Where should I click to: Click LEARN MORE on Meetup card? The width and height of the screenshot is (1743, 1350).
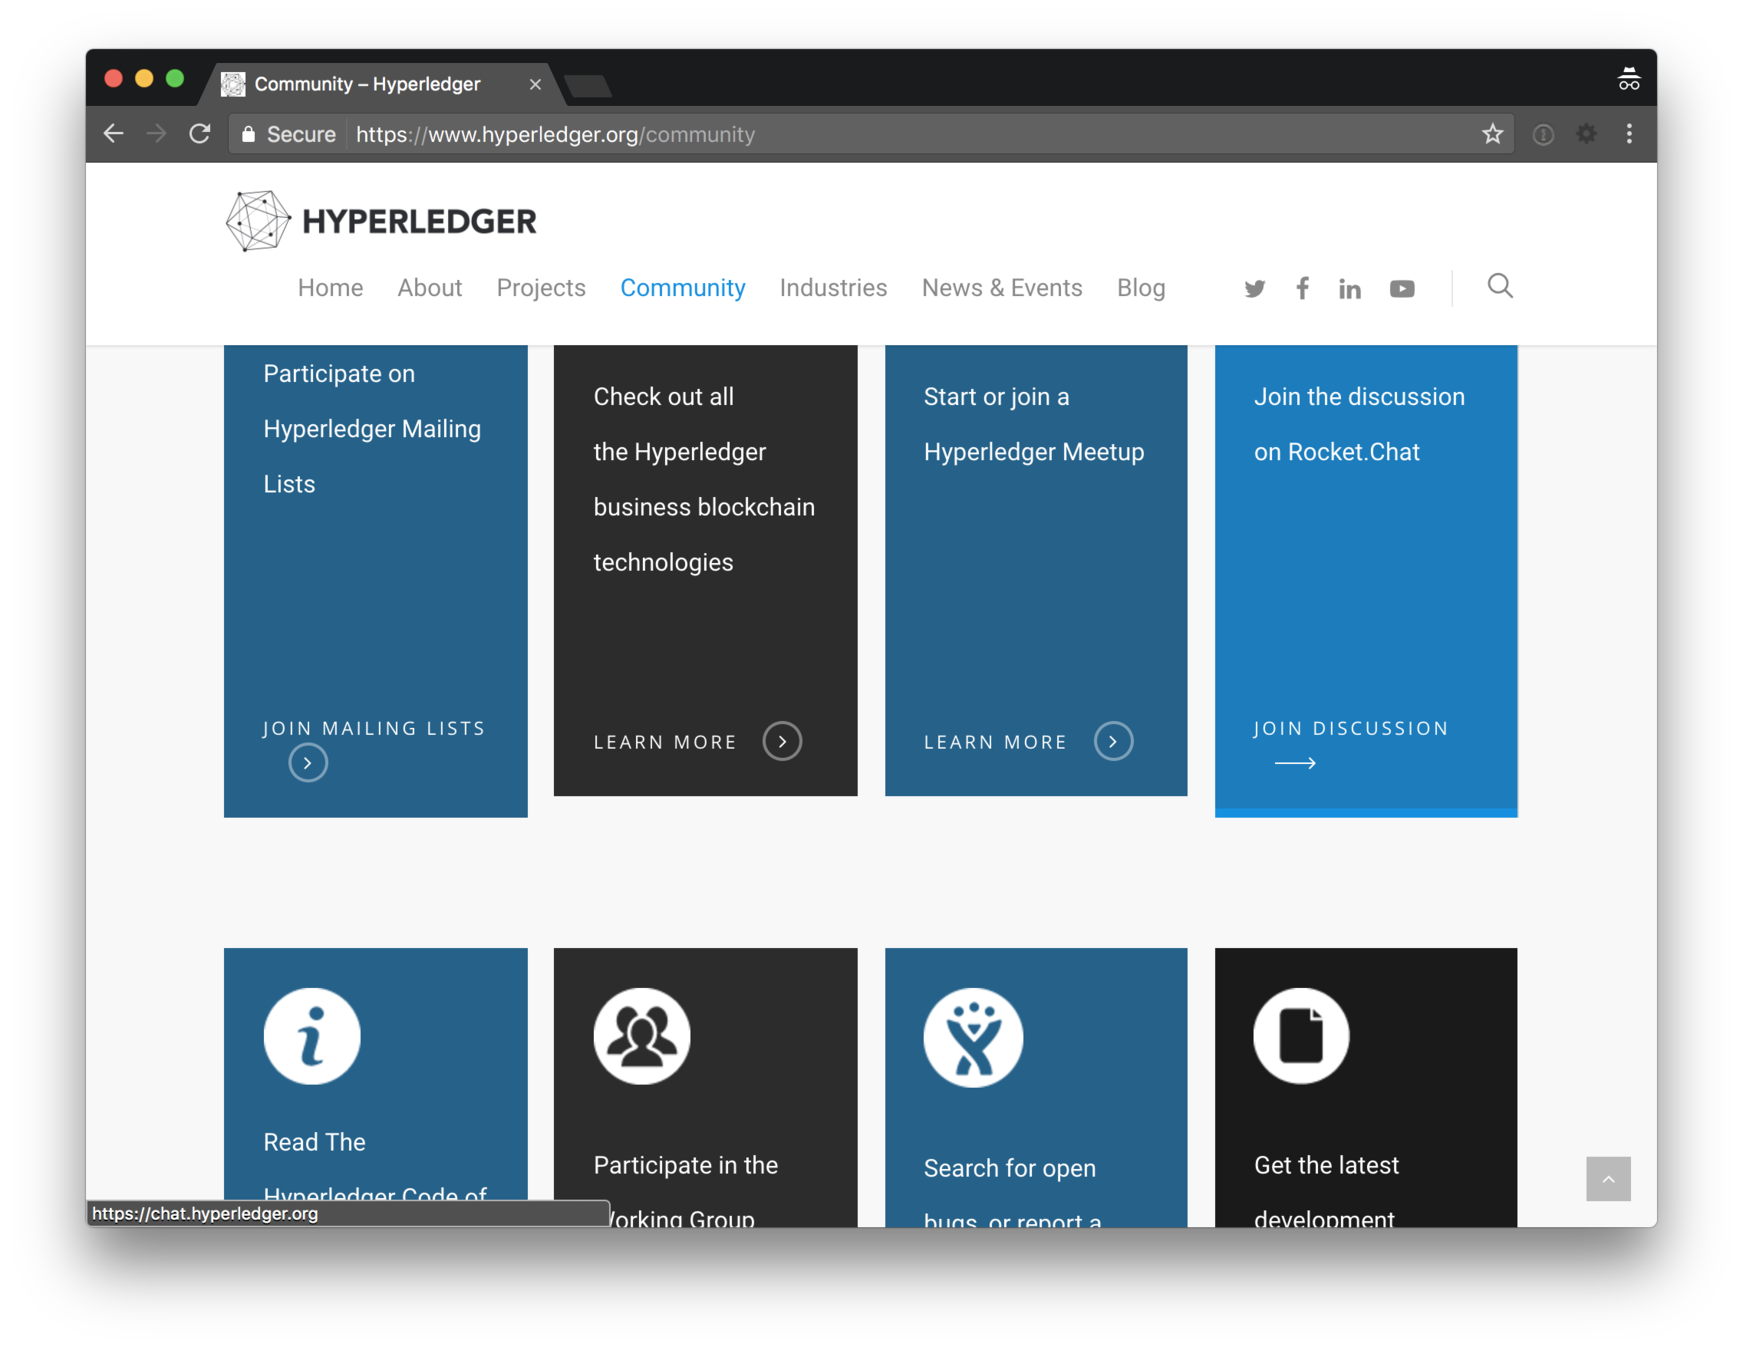click(x=995, y=742)
